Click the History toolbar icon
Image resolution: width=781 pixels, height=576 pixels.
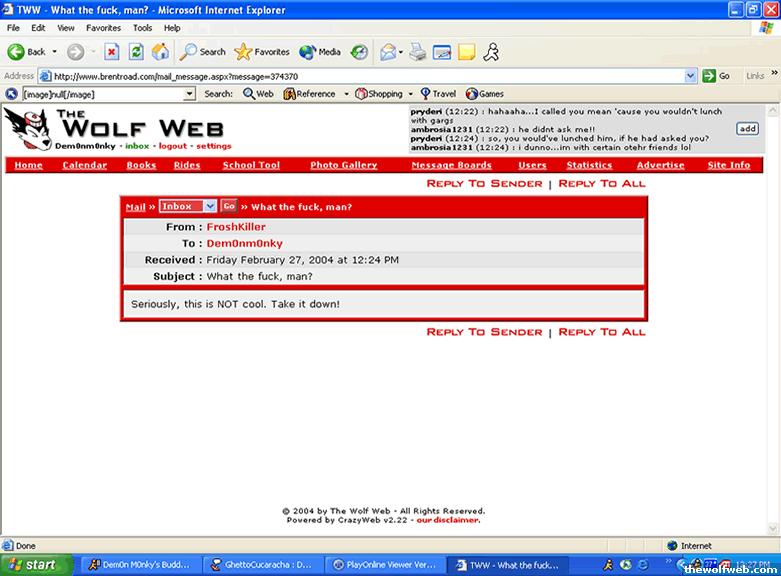click(358, 52)
